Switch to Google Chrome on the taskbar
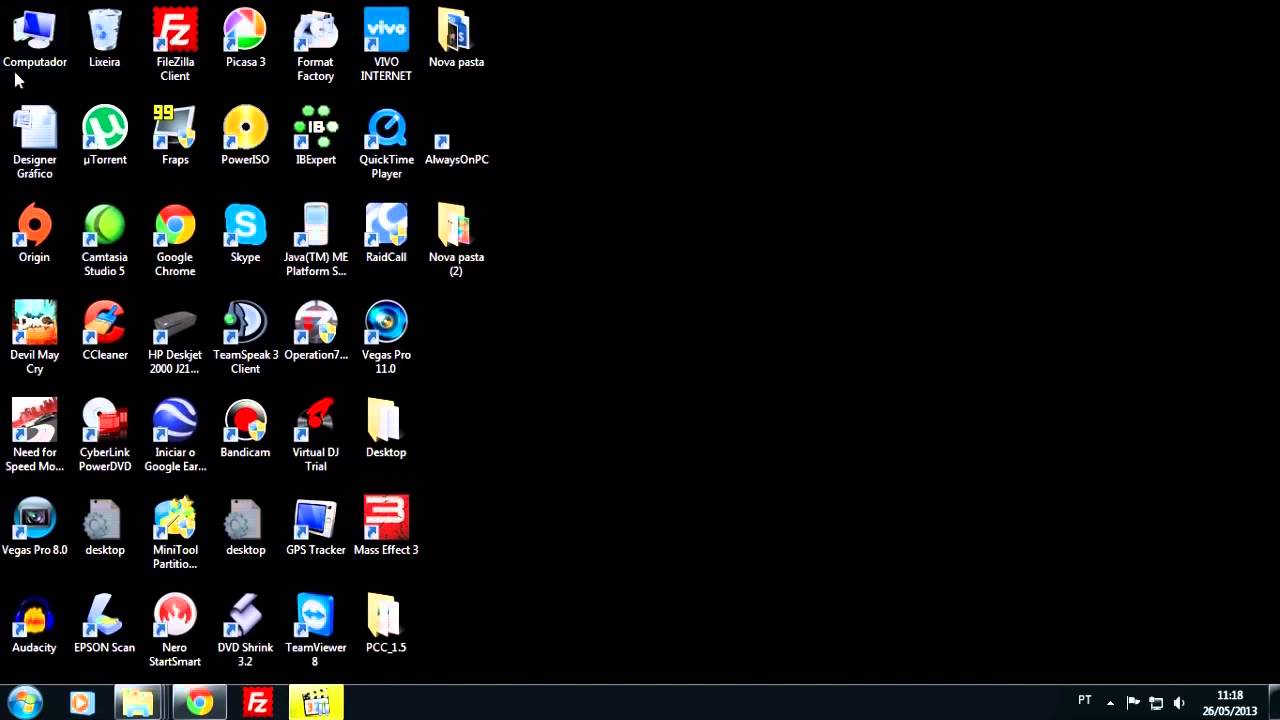Screen dimensions: 1280x720 point(199,703)
